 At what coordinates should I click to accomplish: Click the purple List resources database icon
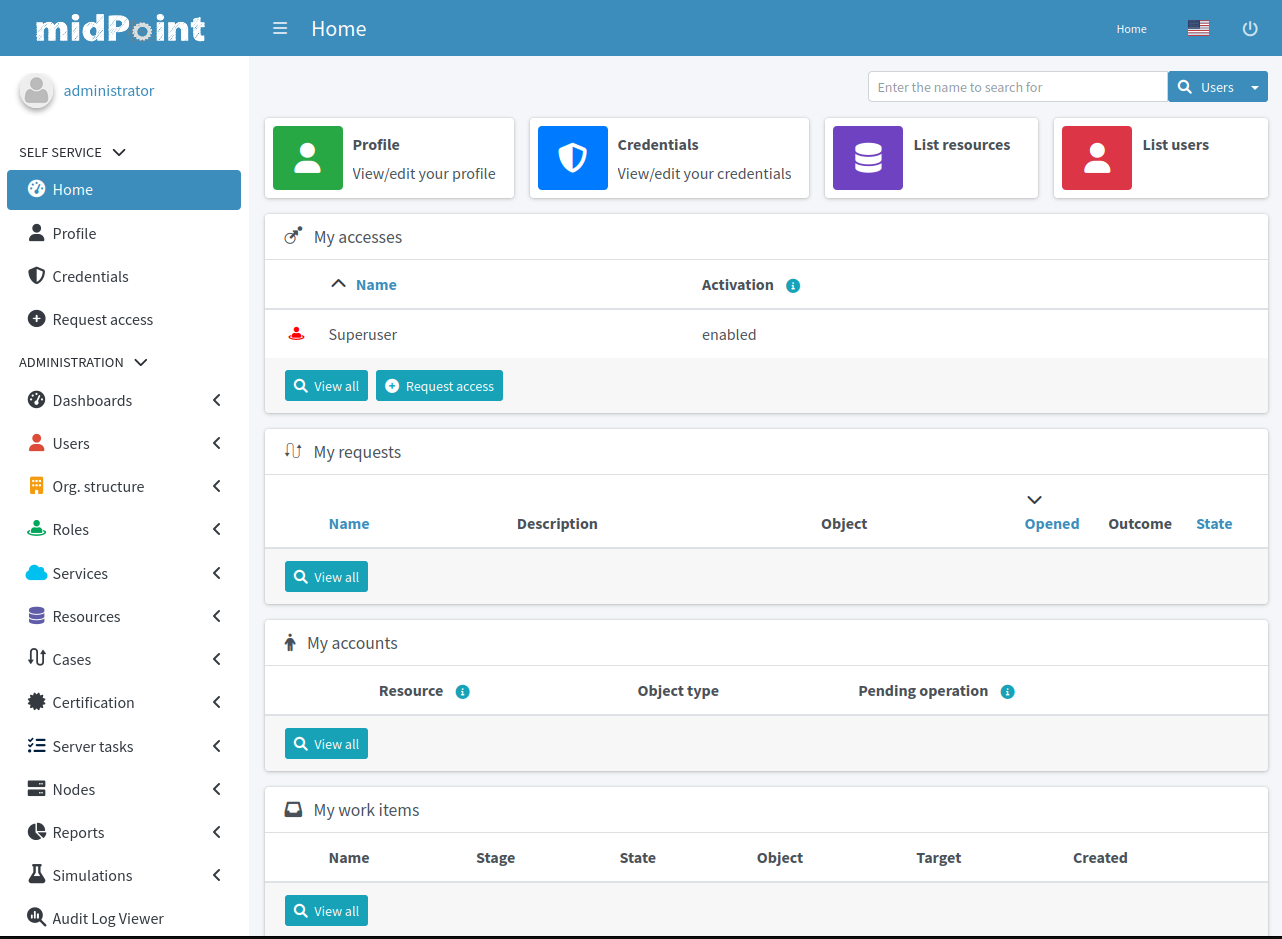(868, 158)
